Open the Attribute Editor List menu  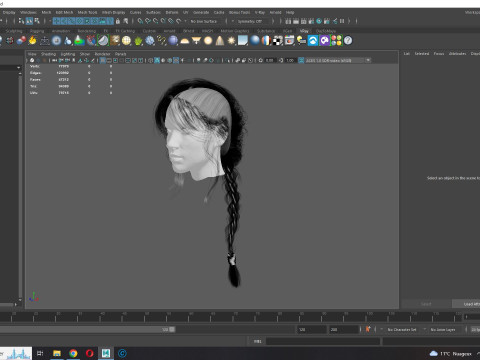(407, 54)
